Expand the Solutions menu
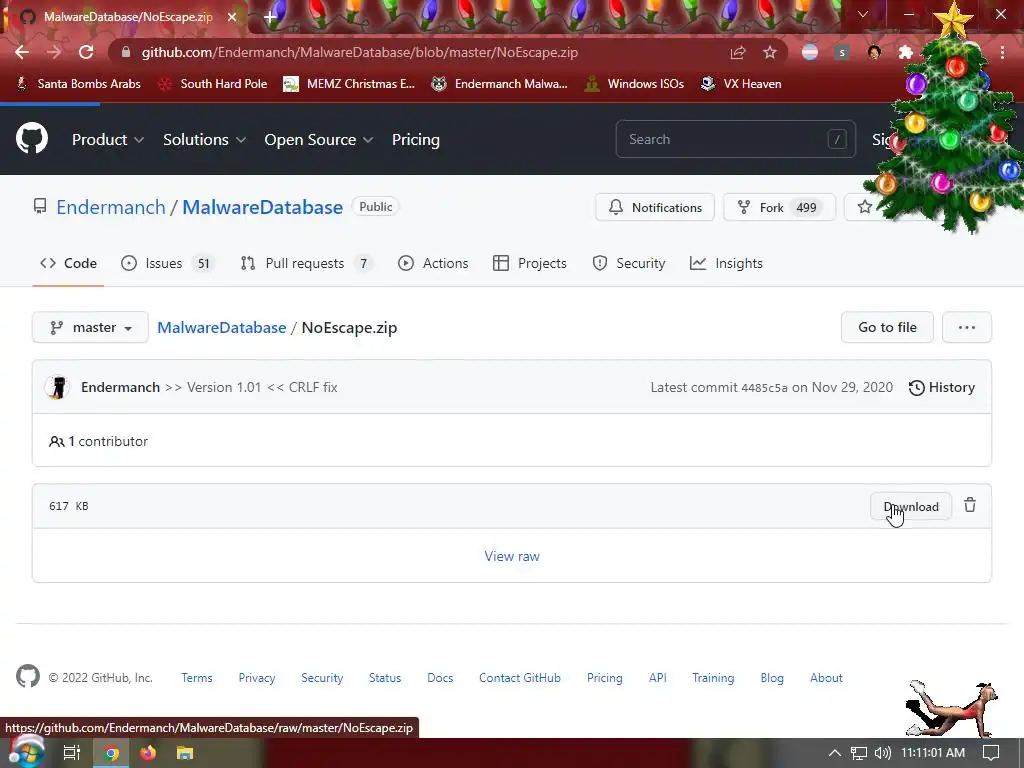This screenshot has height=768, width=1024. click(204, 140)
